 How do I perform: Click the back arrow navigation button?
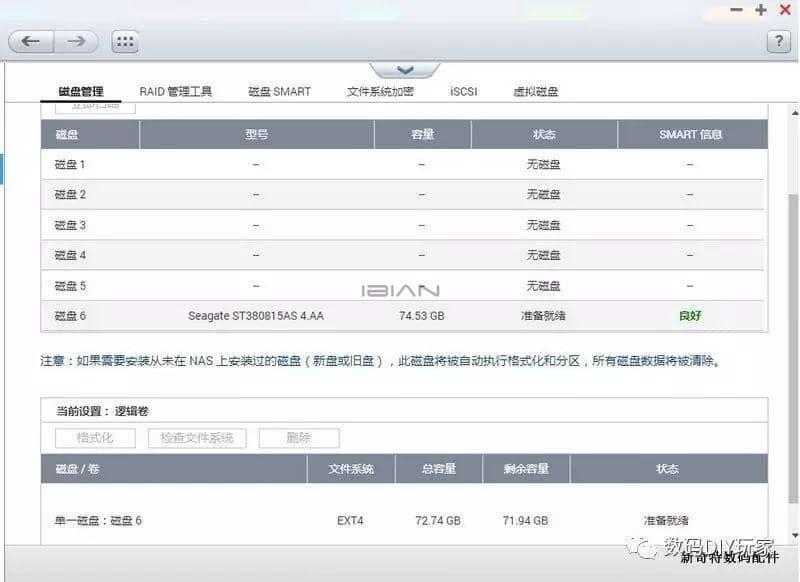[x=30, y=42]
